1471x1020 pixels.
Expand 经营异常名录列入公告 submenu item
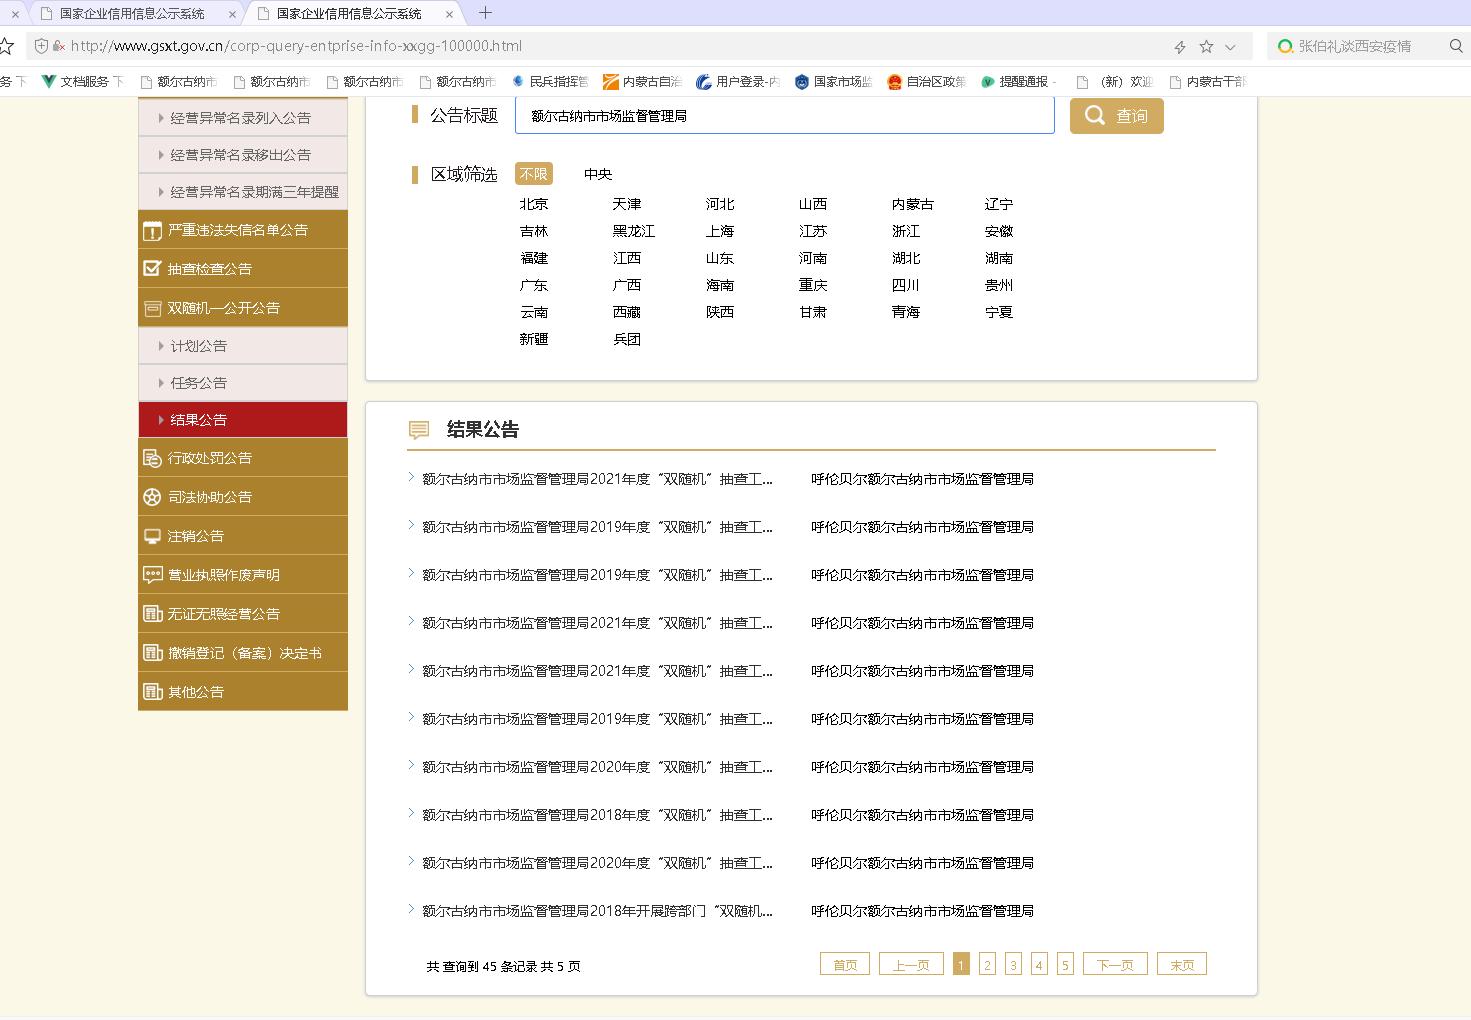[243, 118]
